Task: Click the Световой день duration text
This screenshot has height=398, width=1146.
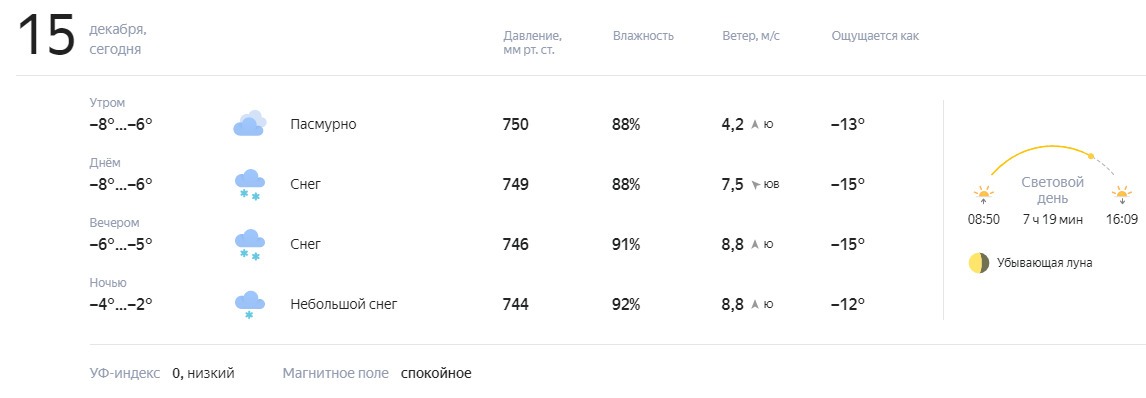Action: click(x=1052, y=219)
